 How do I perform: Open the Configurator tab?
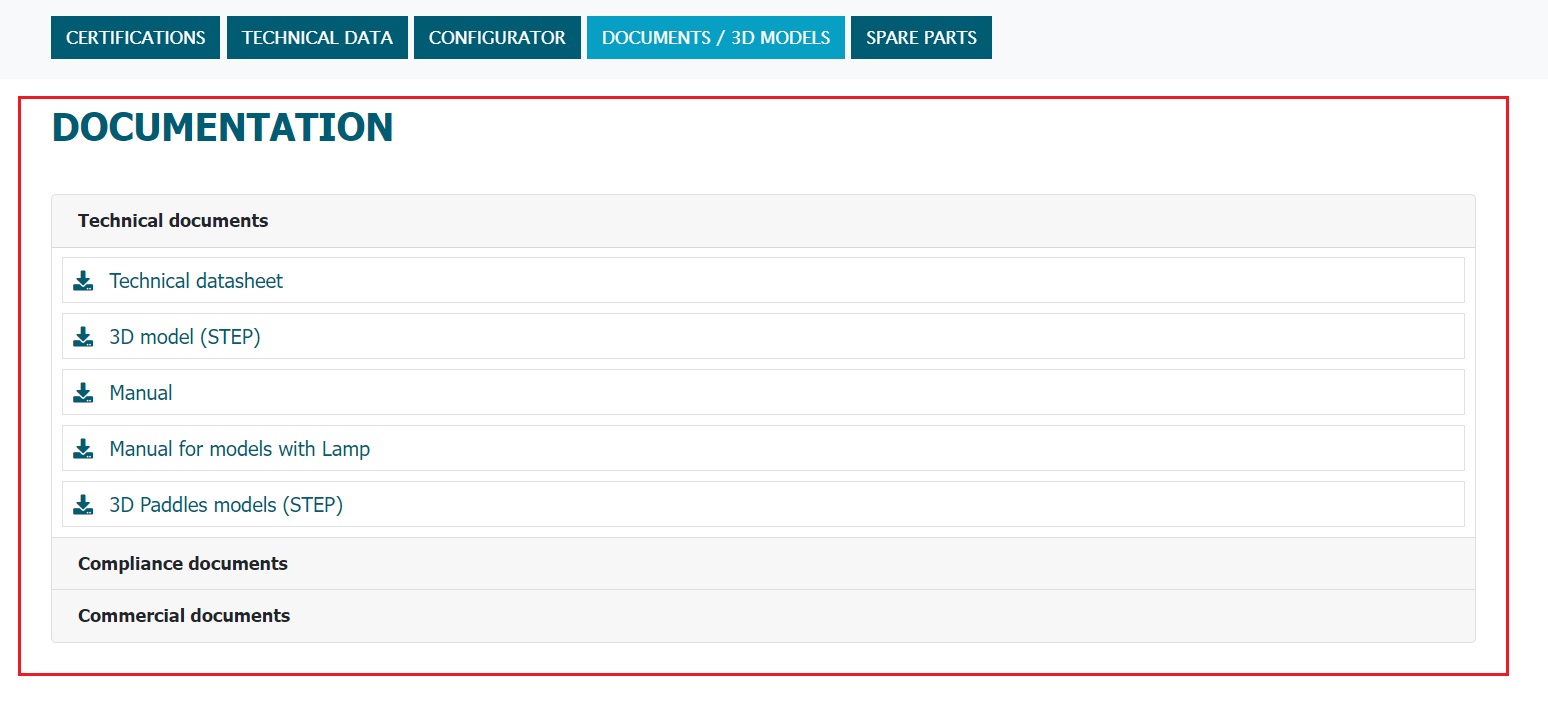point(497,38)
